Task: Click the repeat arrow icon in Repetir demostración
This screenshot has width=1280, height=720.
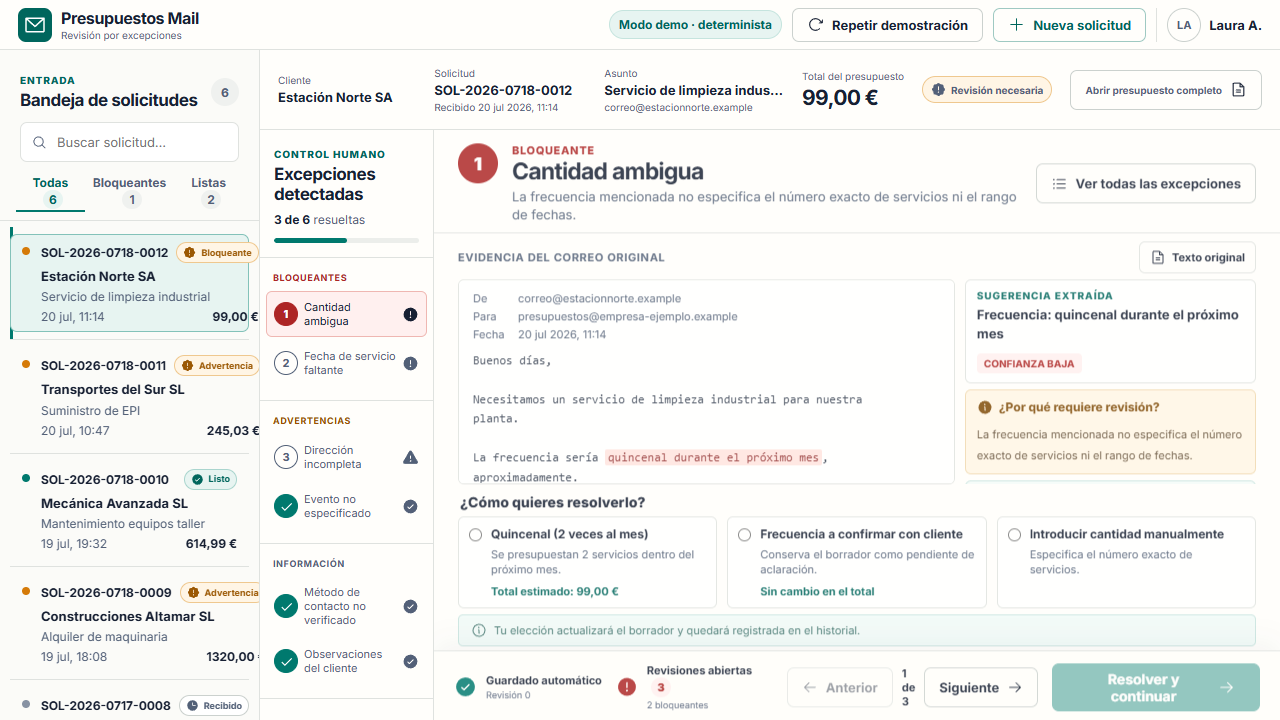Action: (x=816, y=25)
